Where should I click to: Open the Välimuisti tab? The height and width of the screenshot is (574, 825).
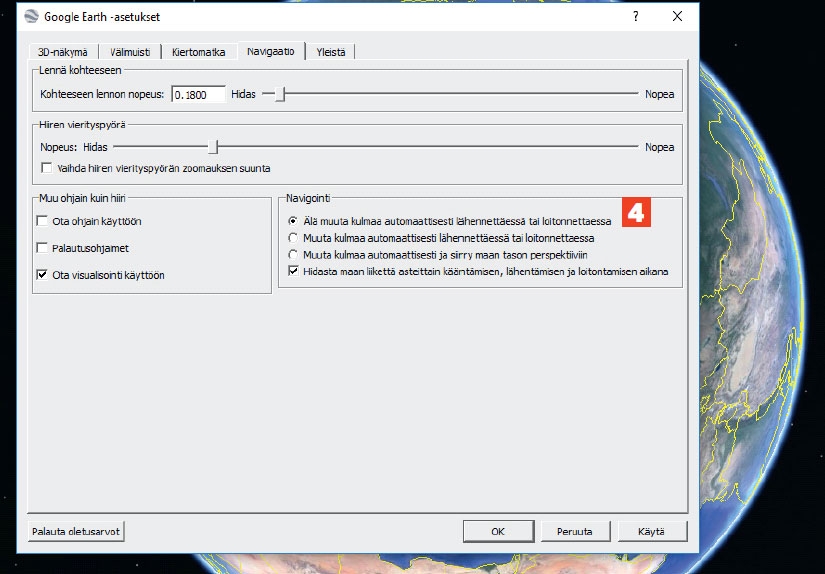click(x=130, y=52)
